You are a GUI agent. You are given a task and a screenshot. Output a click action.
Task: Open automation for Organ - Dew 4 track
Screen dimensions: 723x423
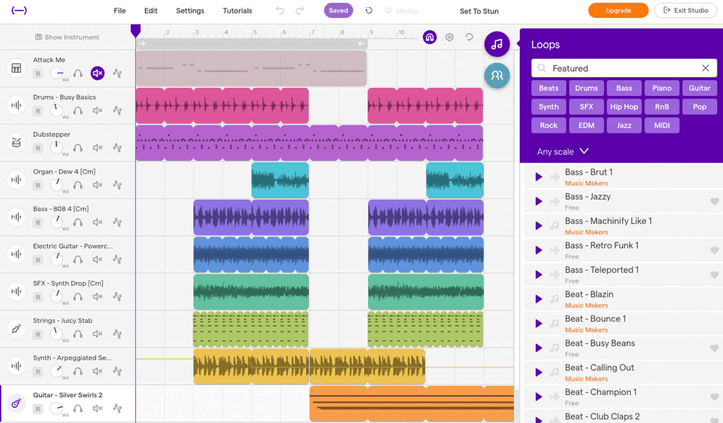pos(117,185)
